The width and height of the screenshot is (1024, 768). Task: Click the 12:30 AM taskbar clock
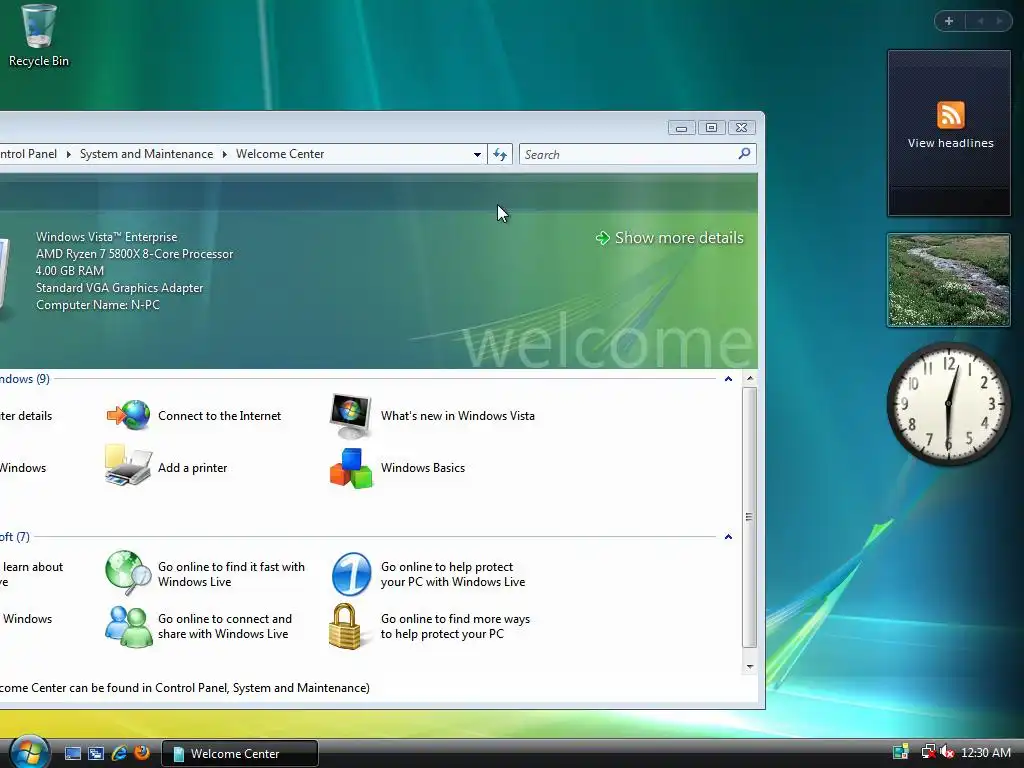tap(985, 753)
